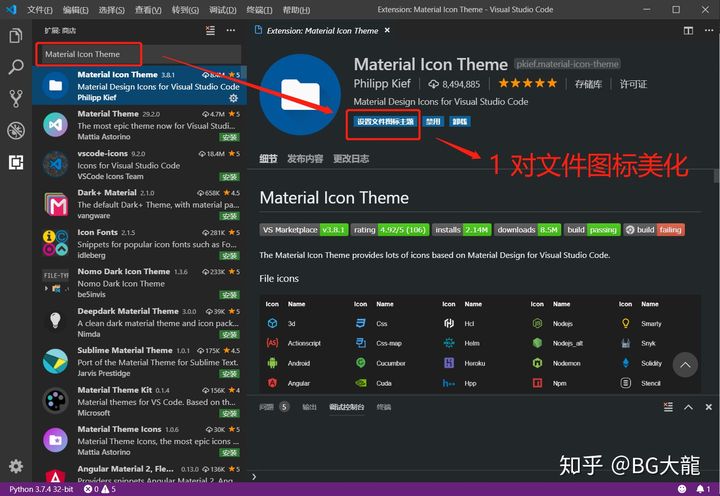Switch to the 输出 output panel tab
Image resolution: width=720 pixels, height=496 pixels.
[309, 407]
